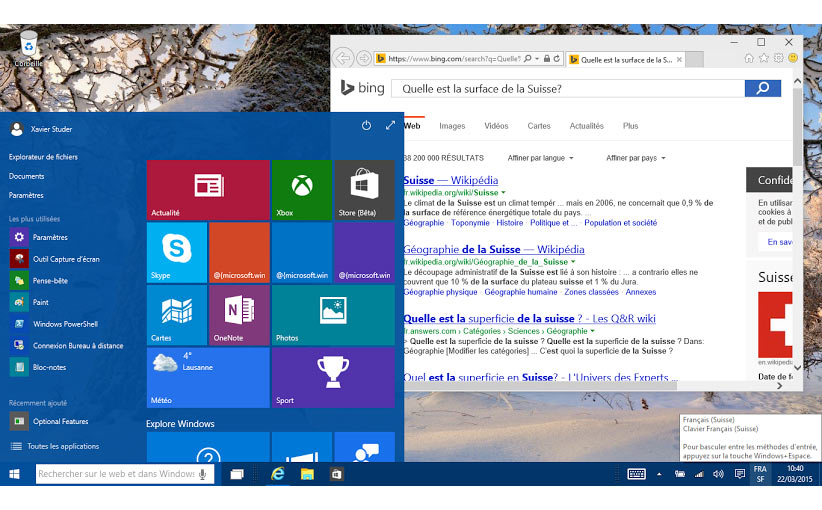Click the browser forward arrow
Image resolution: width=822 pixels, height=510 pixels.
tap(363, 58)
